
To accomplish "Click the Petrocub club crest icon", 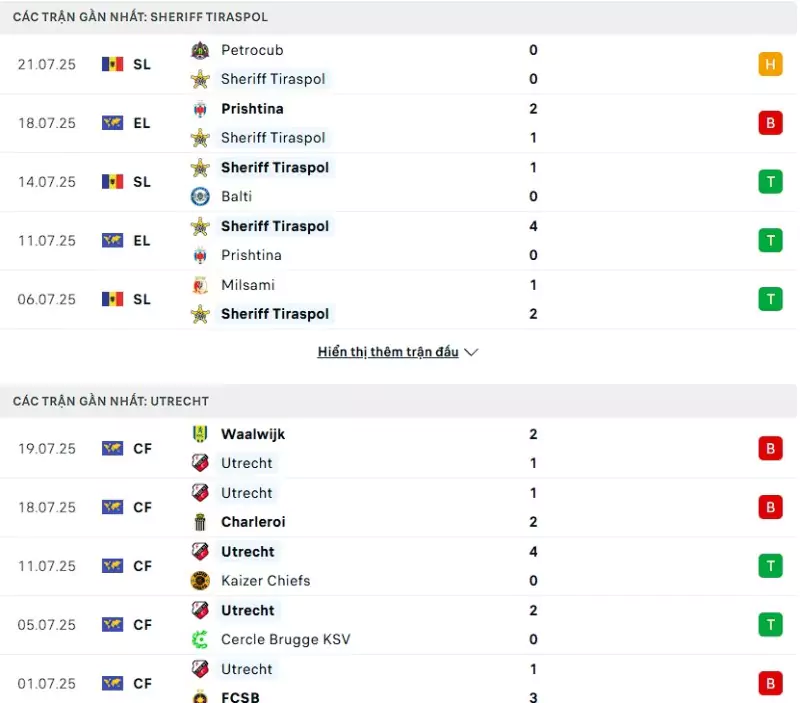I will [200, 50].
